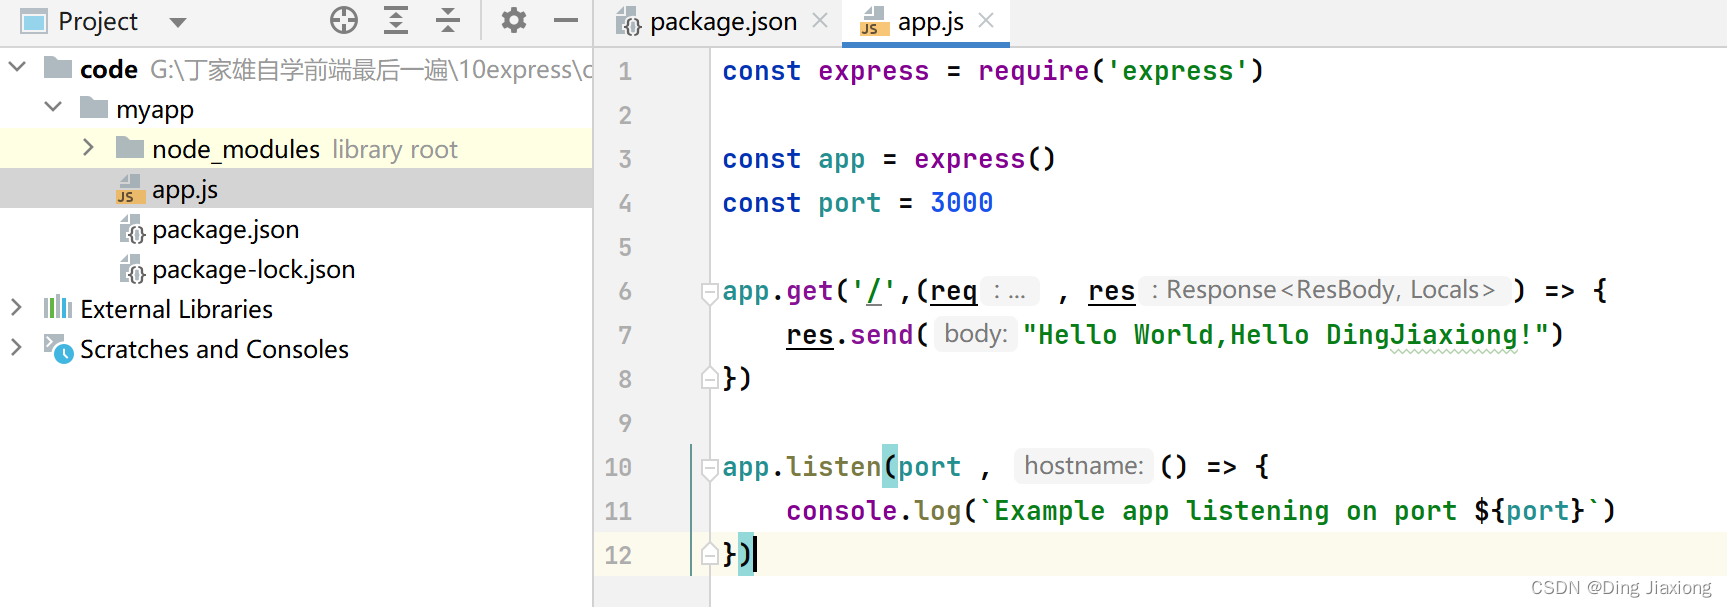Viewport: 1727px width, 607px height.
Task: Select app.js in the project tree
Action: coord(296,189)
